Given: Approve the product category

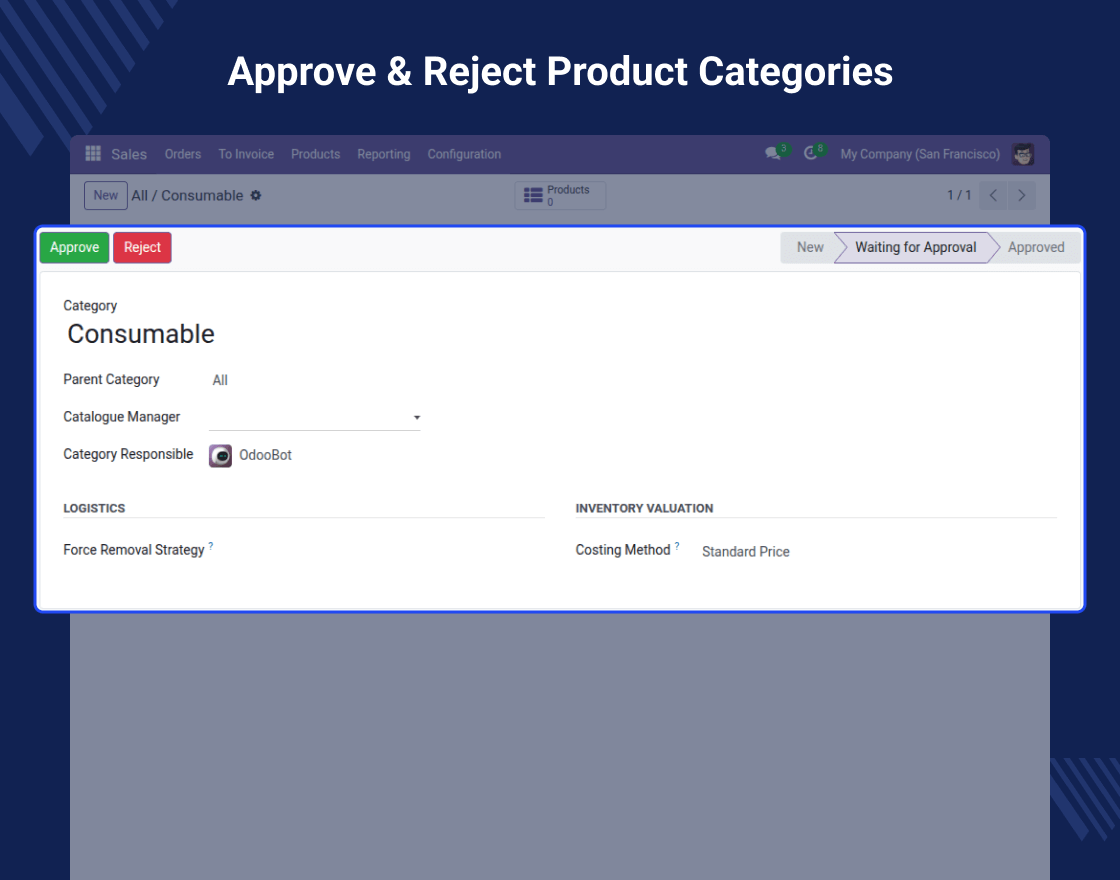Looking at the screenshot, I should point(74,247).
